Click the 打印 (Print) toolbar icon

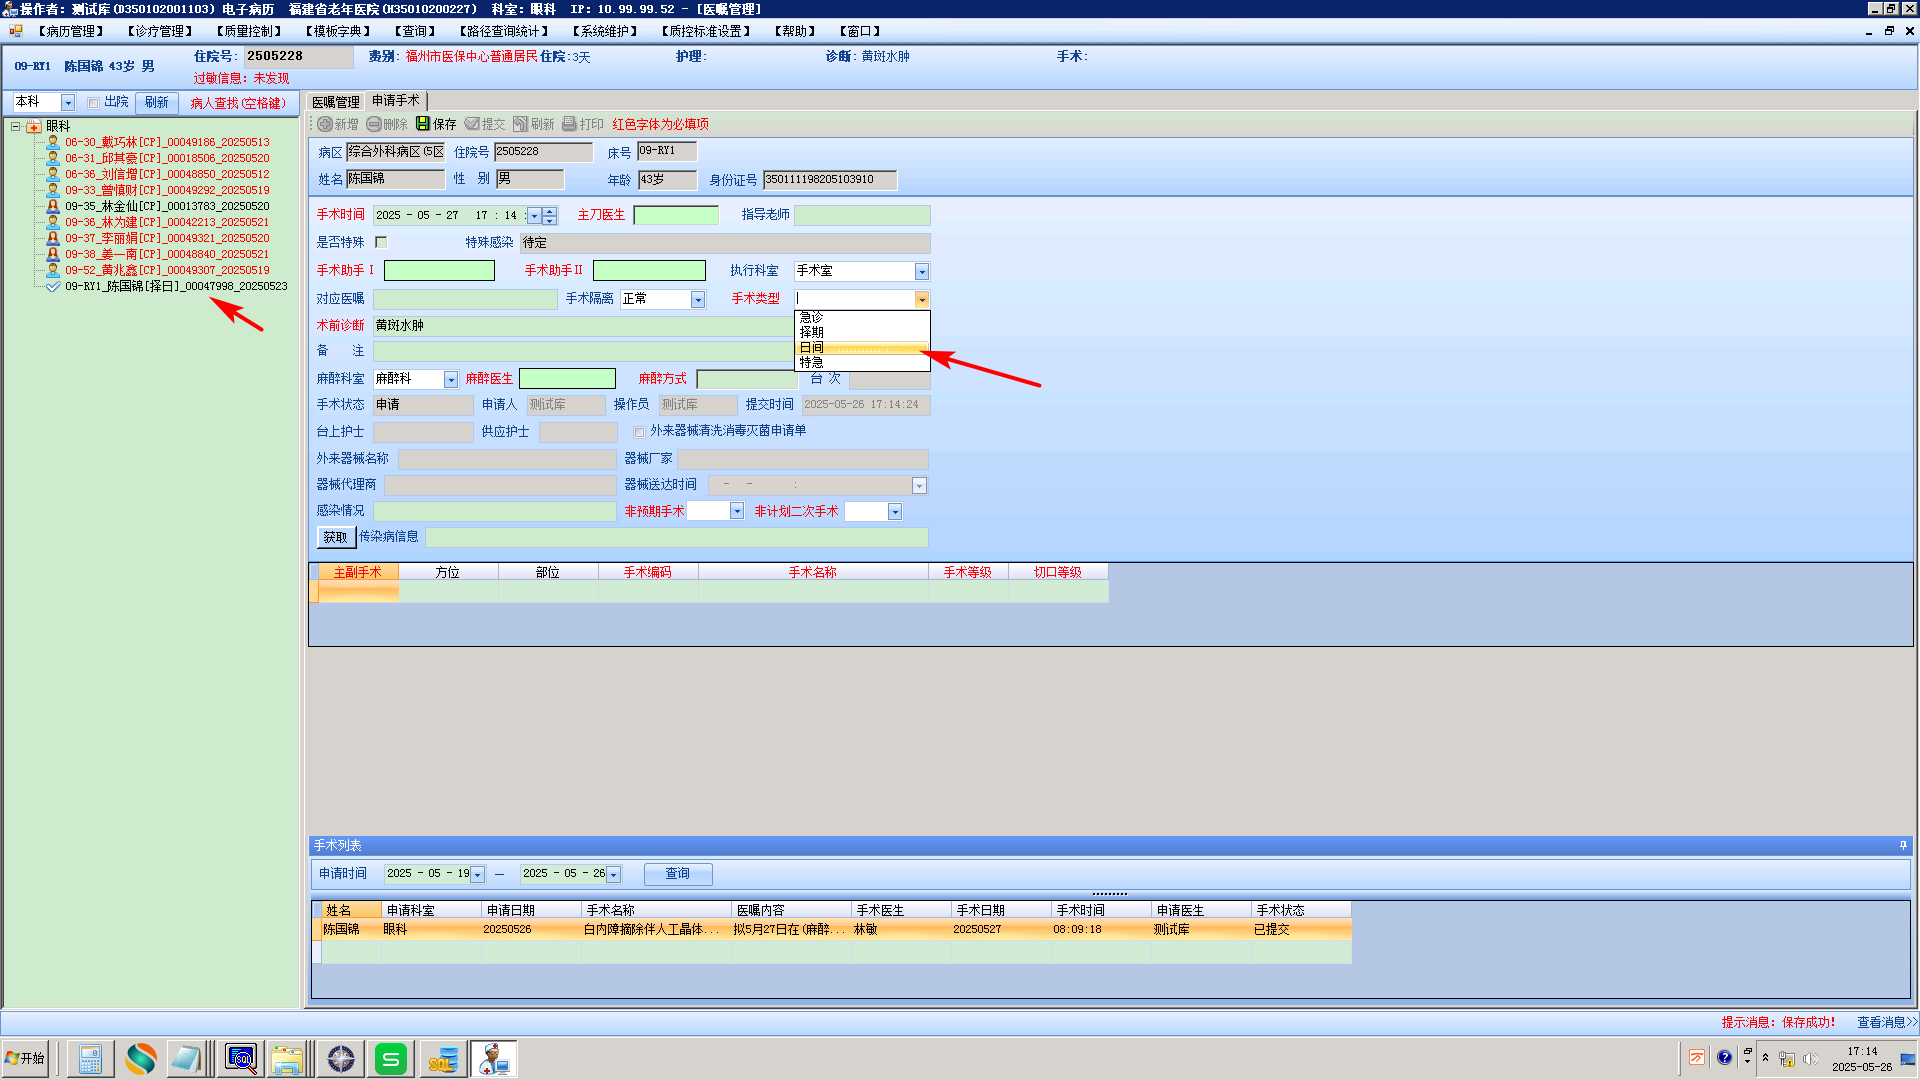pyautogui.click(x=569, y=124)
